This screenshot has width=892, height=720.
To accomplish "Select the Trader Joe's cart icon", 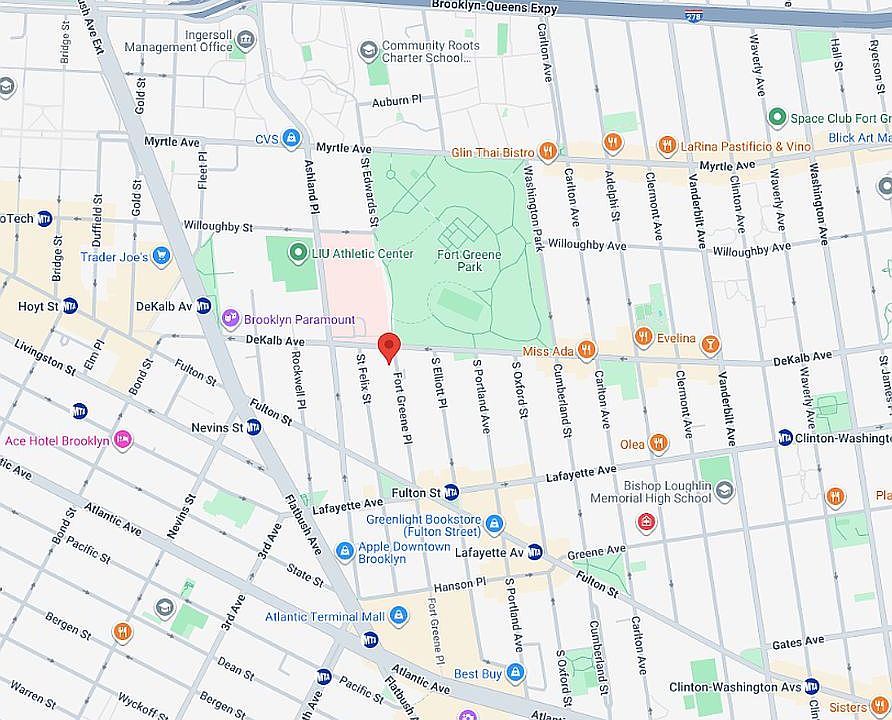I will coord(162,256).
